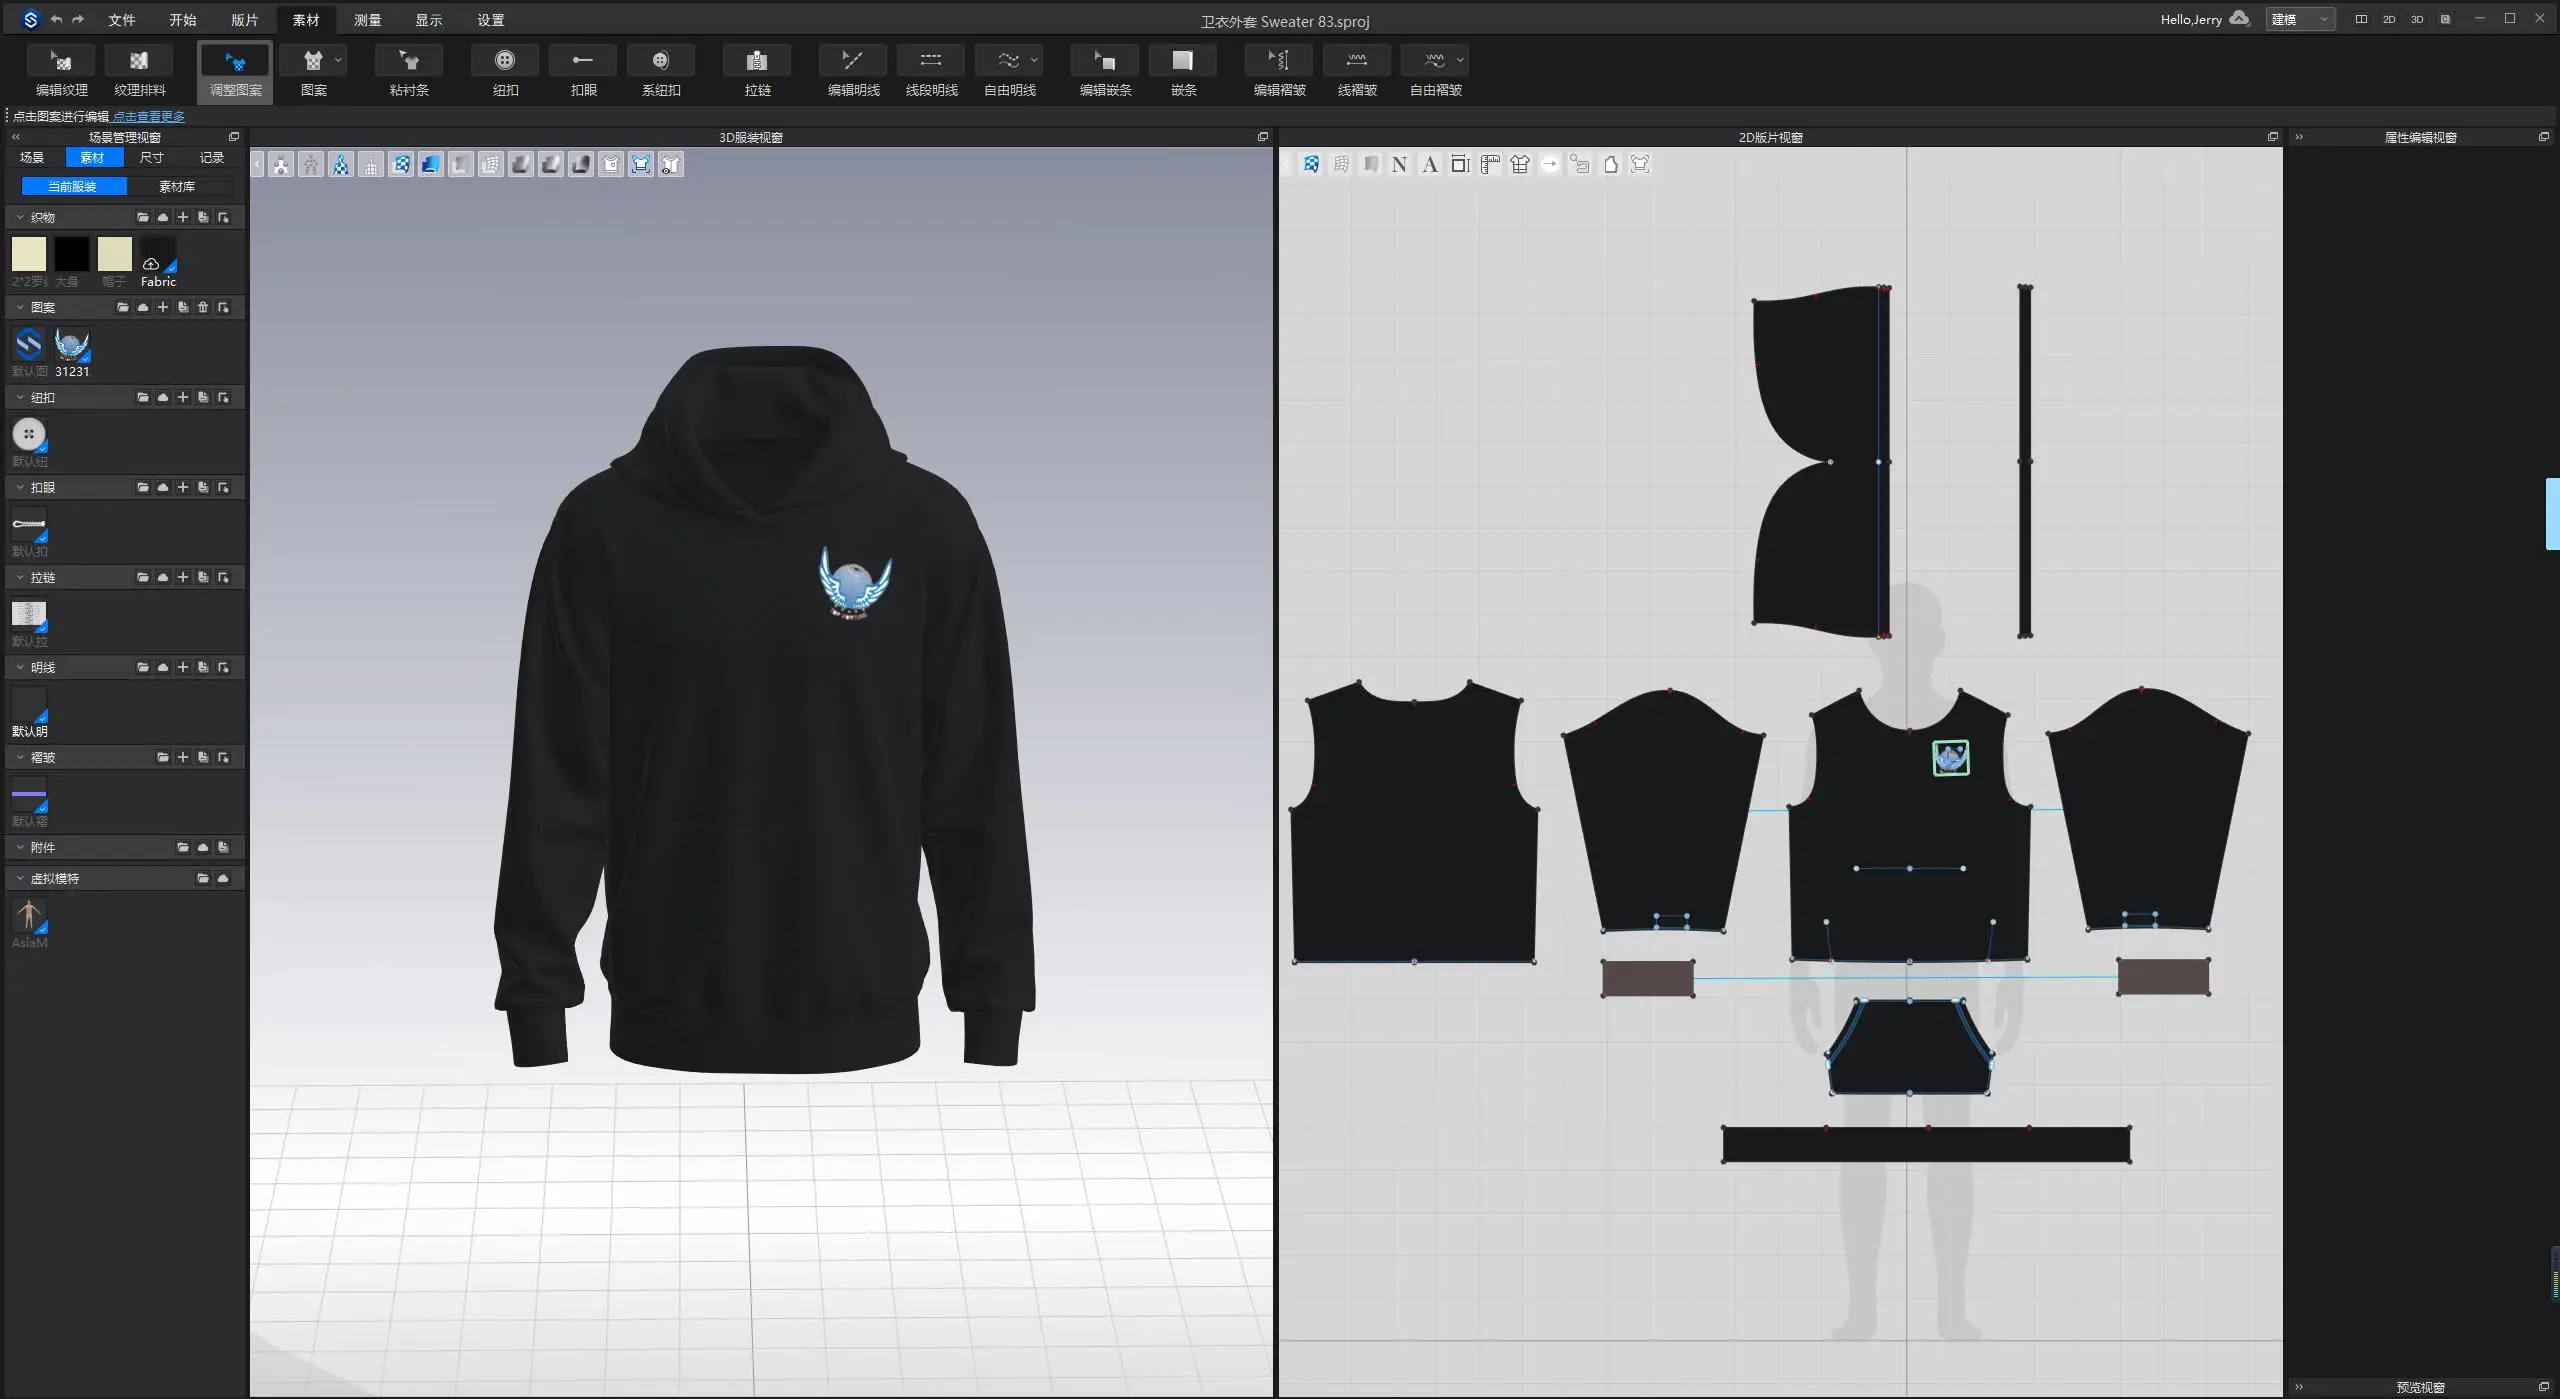Switch to the 尺寸 tab
The height and width of the screenshot is (1399, 2560).
(152, 157)
